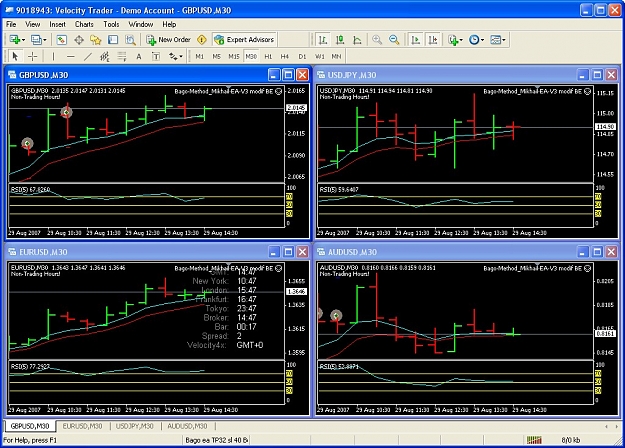The image size is (625, 448).
Task: Toggle chart auto scroll icon
Action: pos(415,40)
